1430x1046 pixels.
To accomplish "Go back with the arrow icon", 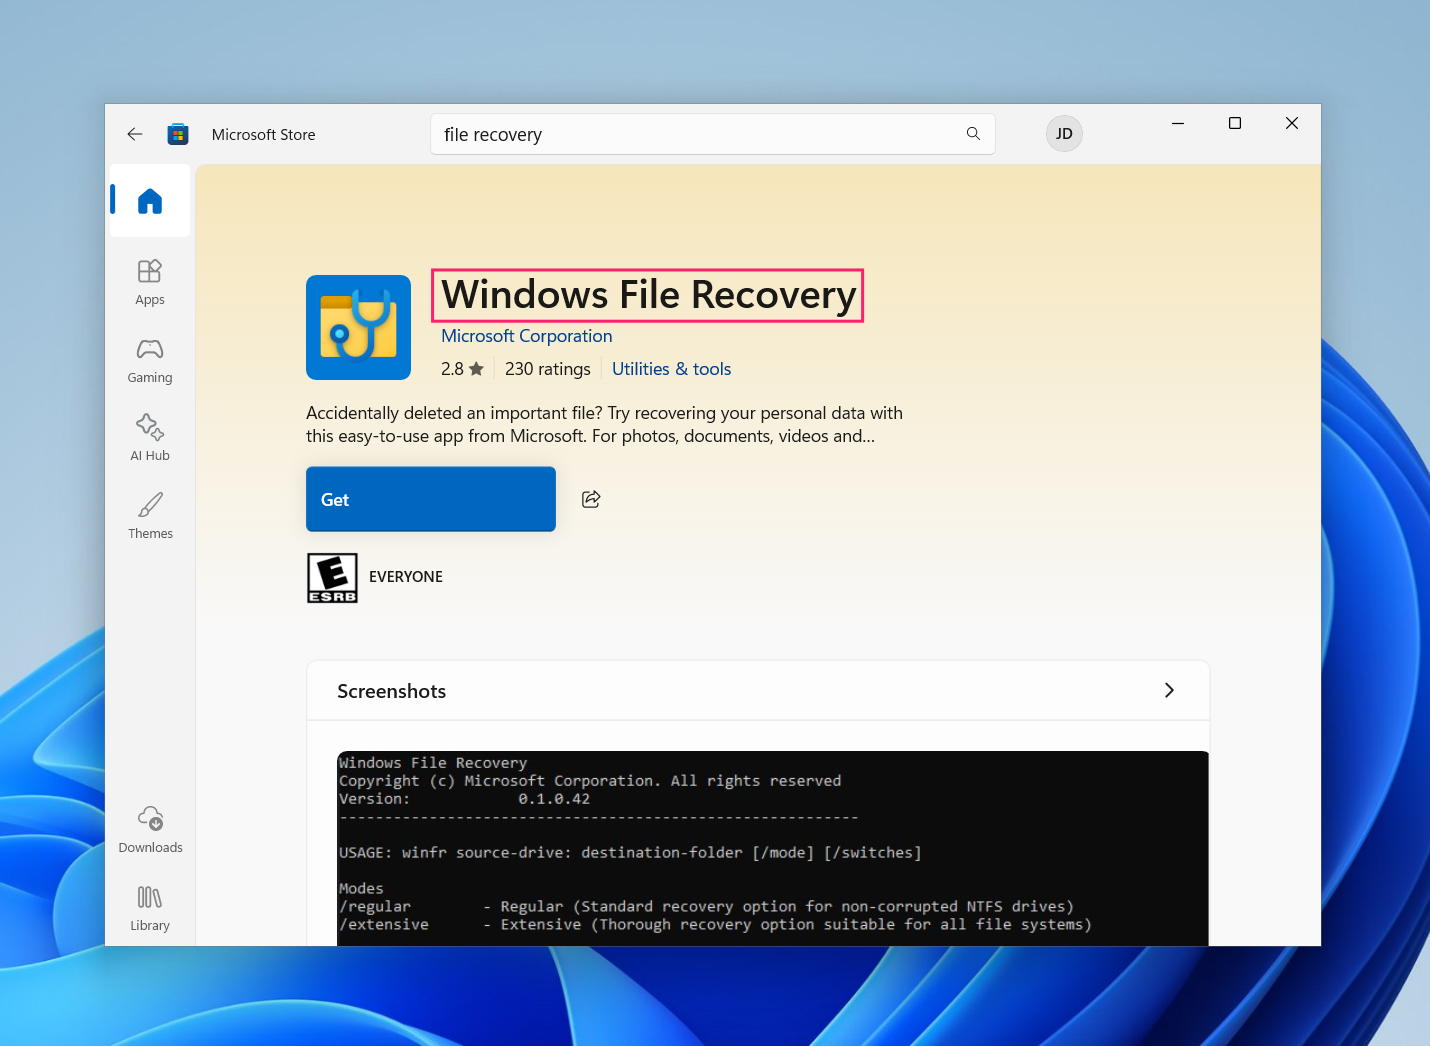I will pos(135,134).
